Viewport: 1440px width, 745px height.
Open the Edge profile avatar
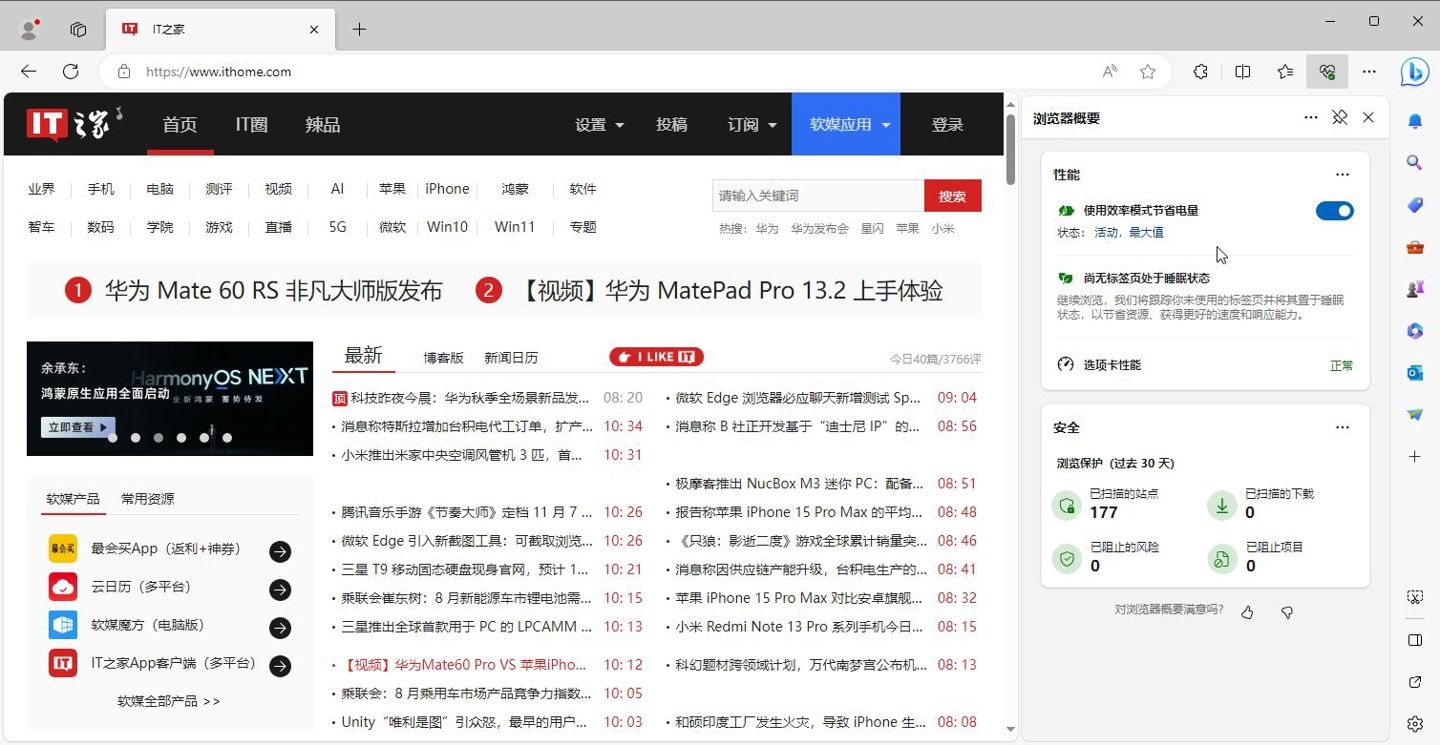click(30, 29)
